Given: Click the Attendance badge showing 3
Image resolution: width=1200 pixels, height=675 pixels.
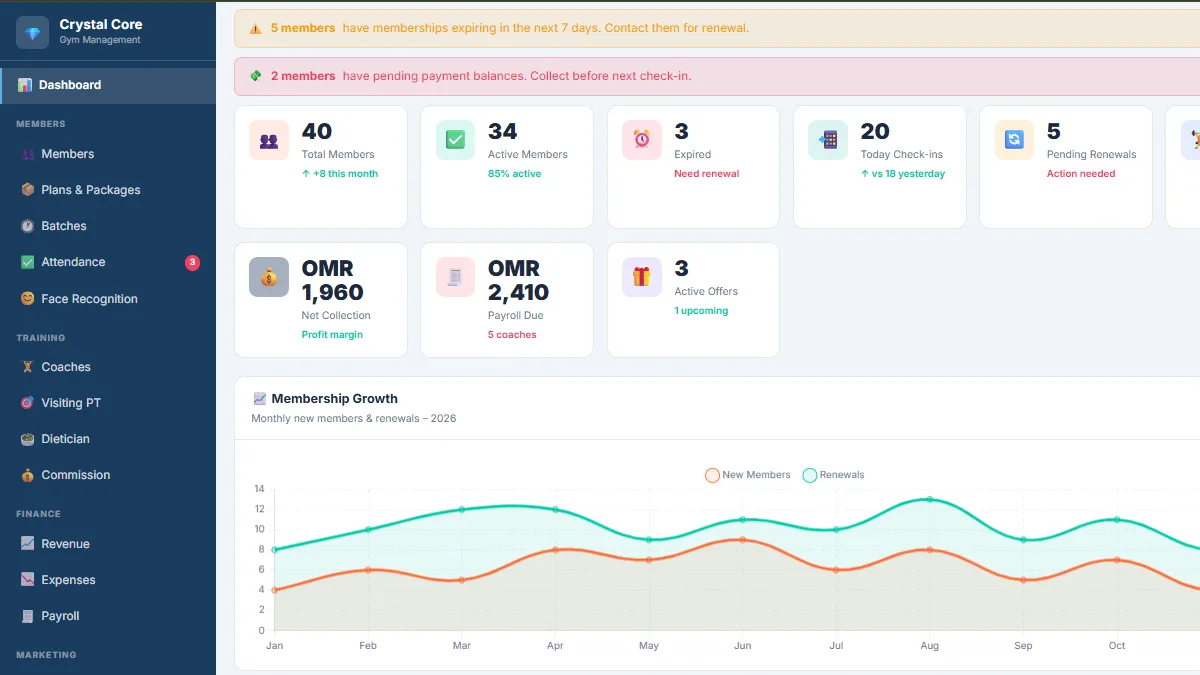Looking at the screenshot, I should [x=192, y=263].
